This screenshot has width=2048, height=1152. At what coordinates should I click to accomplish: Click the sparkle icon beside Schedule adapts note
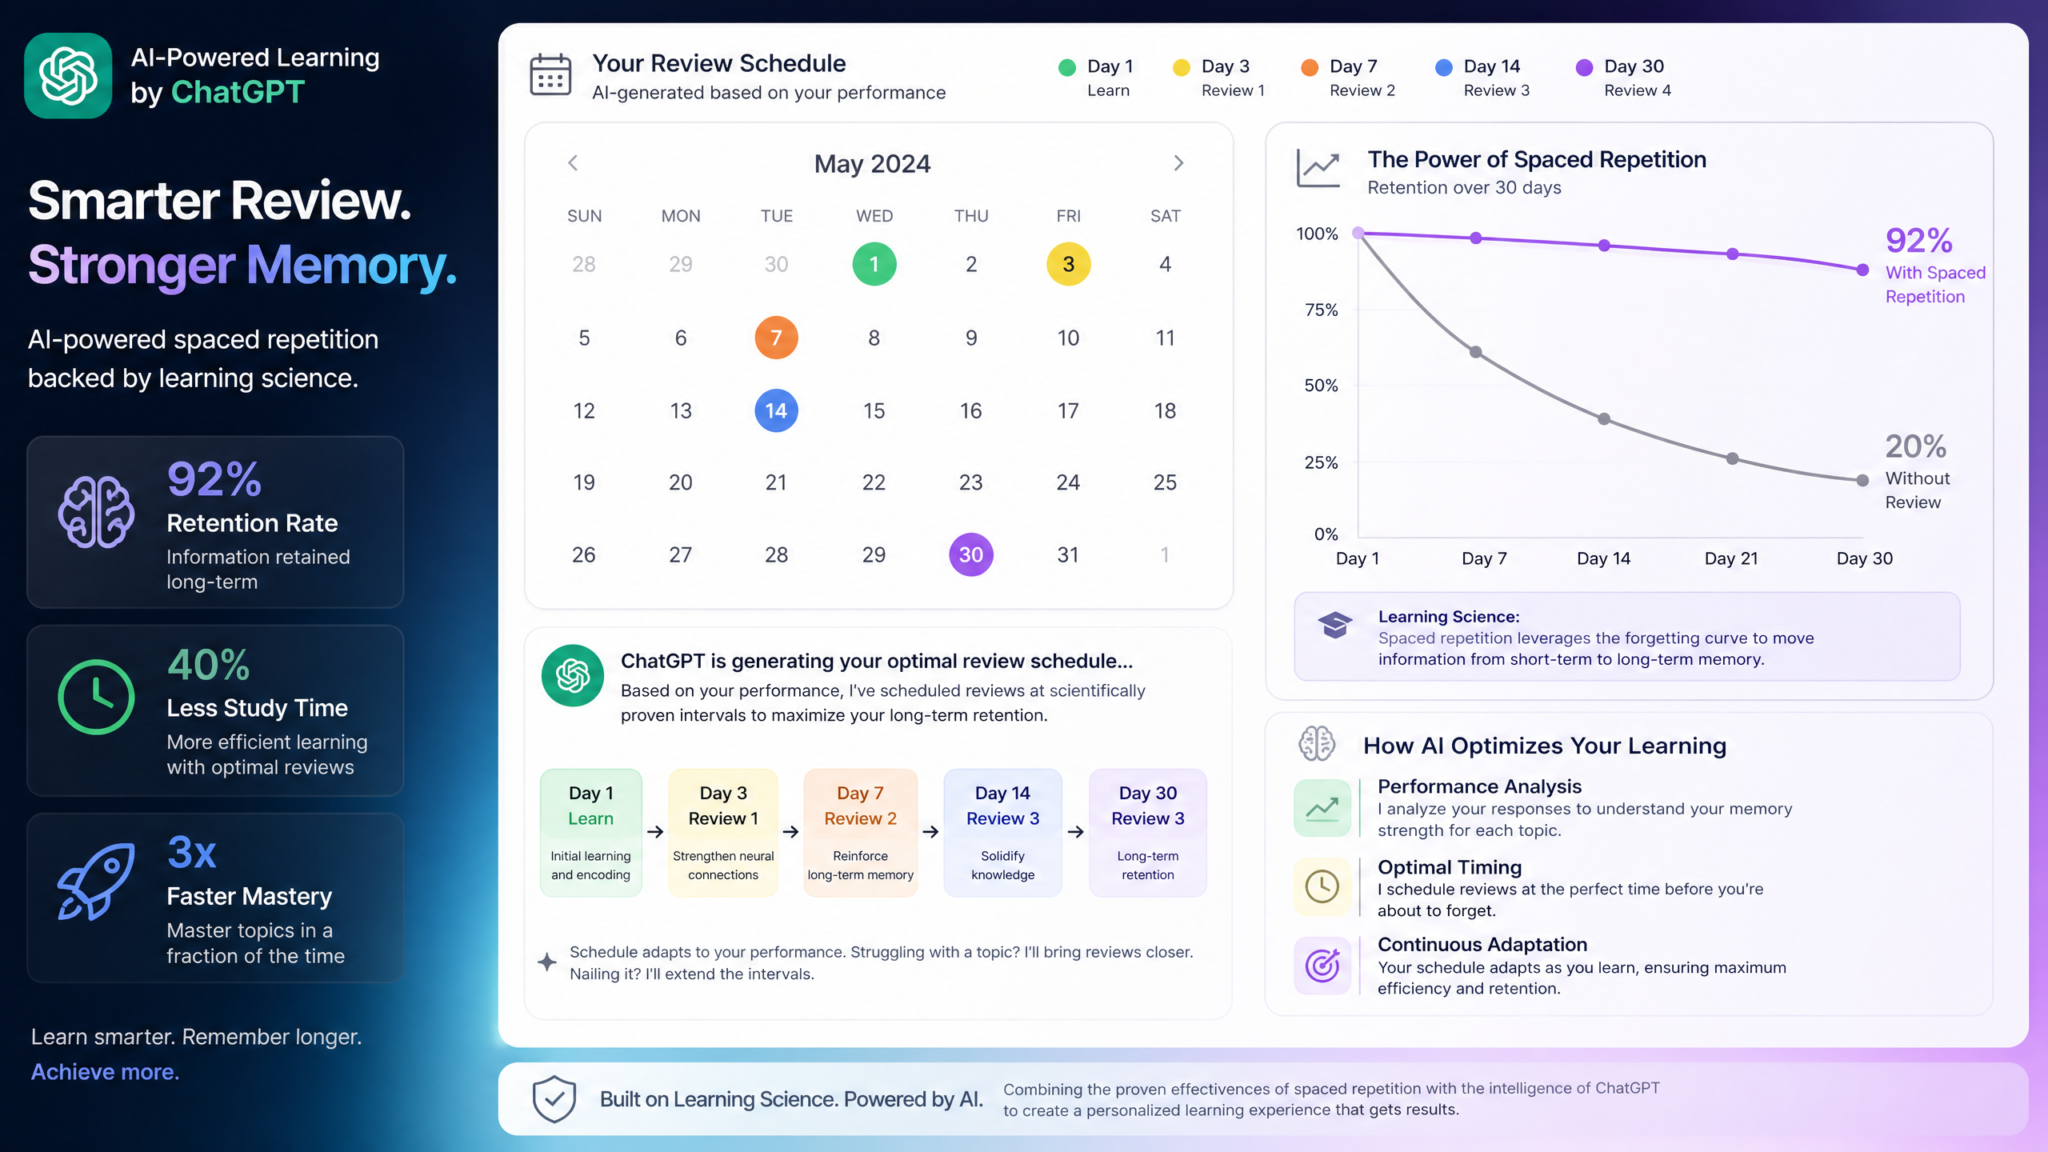point(547,962)
